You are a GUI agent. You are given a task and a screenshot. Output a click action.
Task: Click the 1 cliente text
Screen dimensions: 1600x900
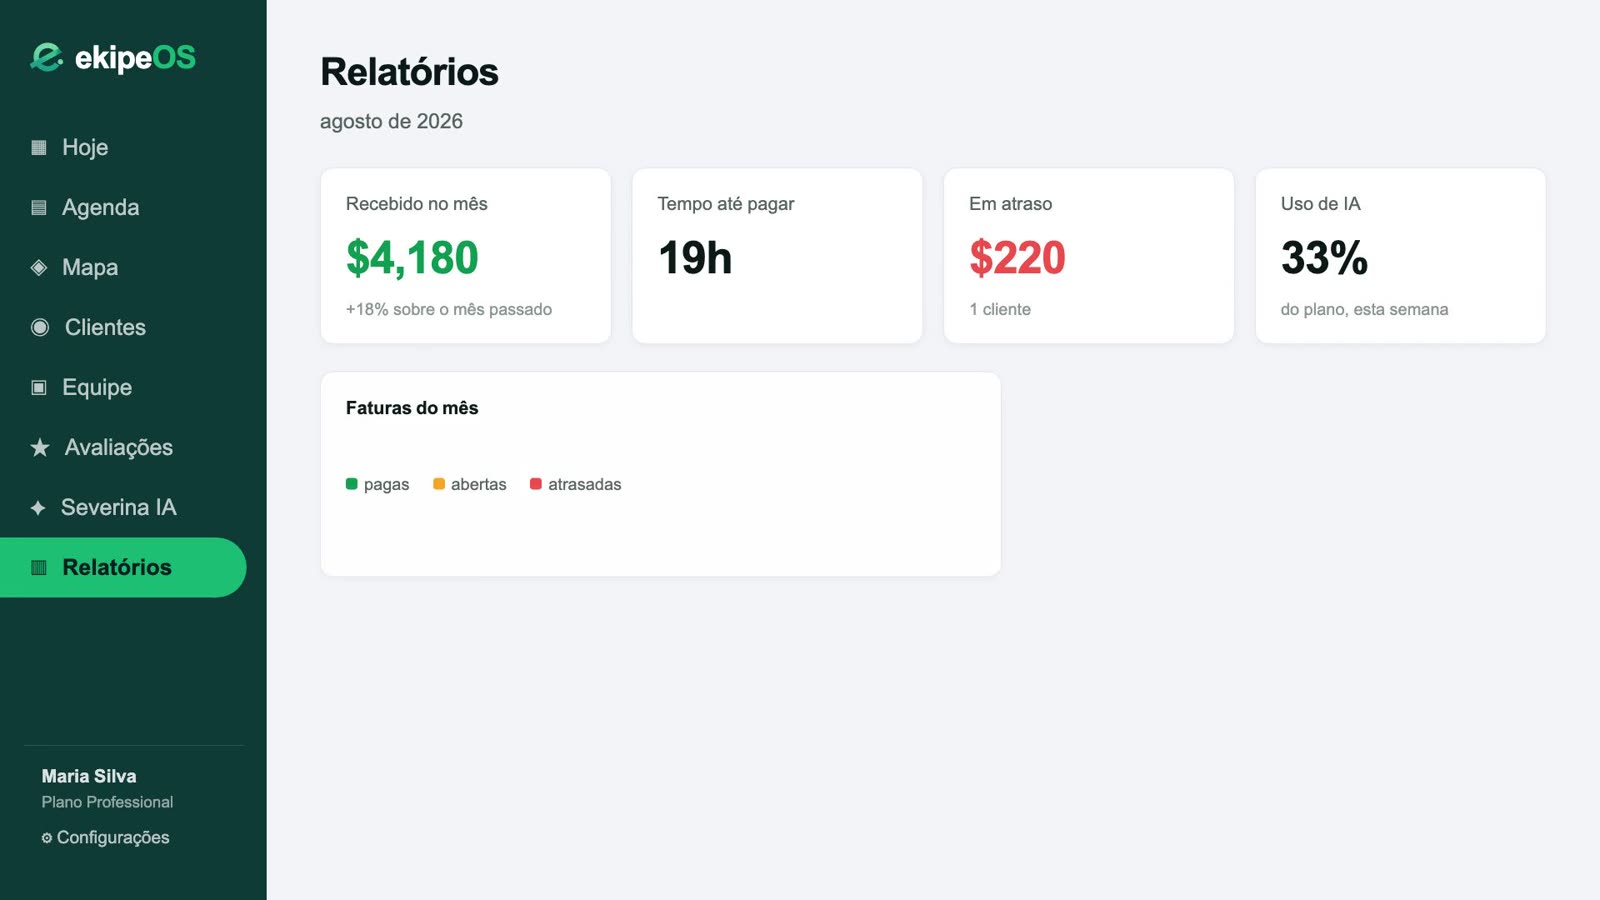1000,310
